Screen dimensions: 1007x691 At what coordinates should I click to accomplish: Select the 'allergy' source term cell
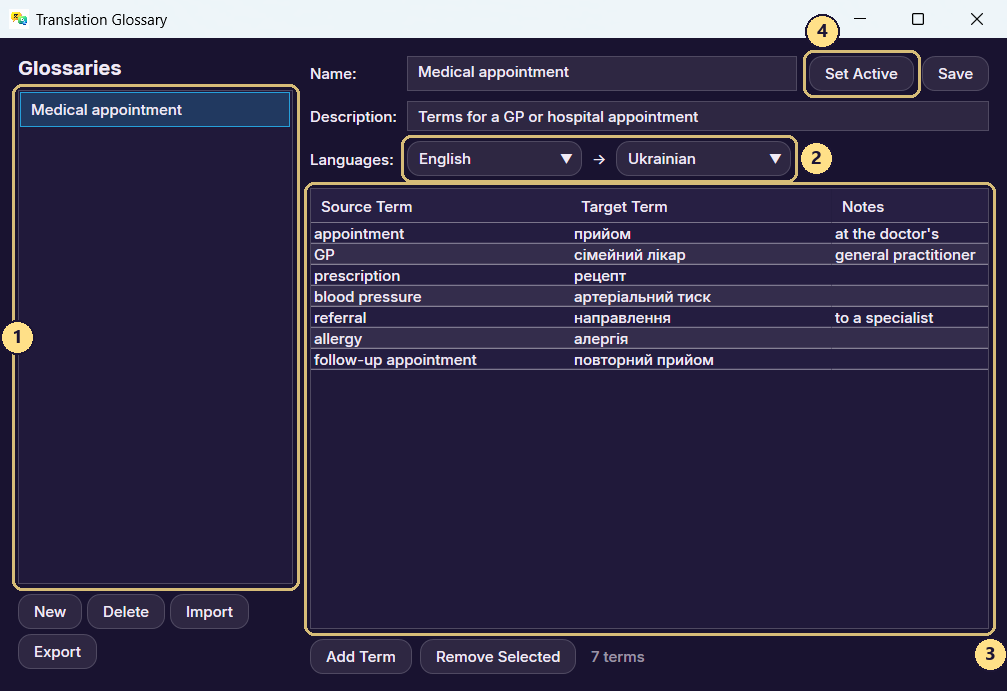[x=441, y=338]
